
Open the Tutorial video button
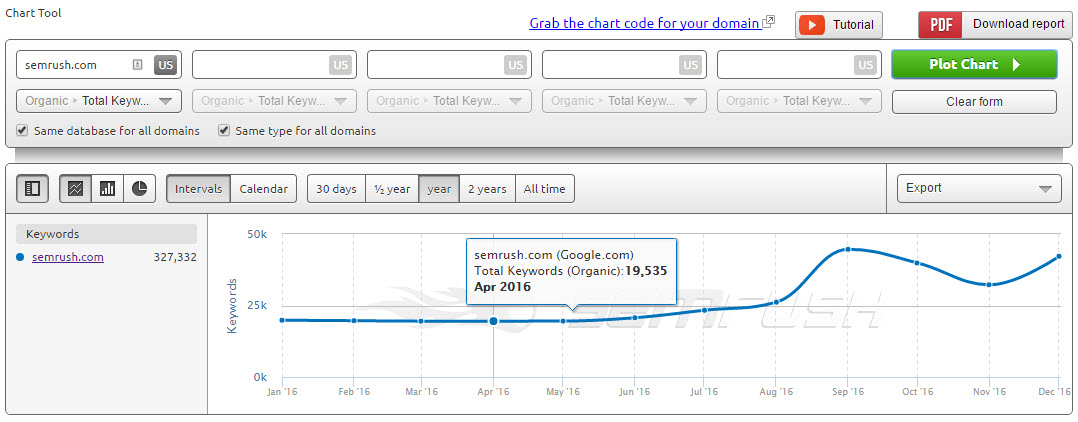click(x=839, y=25)
